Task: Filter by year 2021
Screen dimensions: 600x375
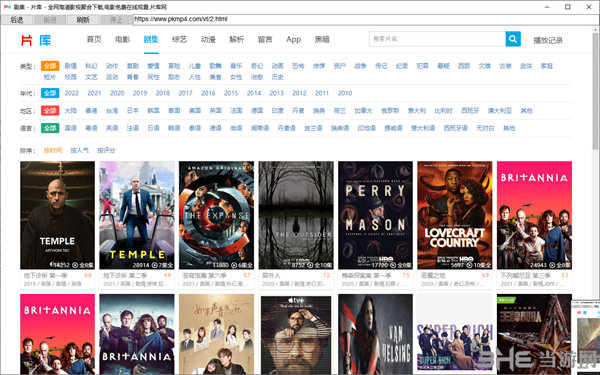Action: pos(94,93)
